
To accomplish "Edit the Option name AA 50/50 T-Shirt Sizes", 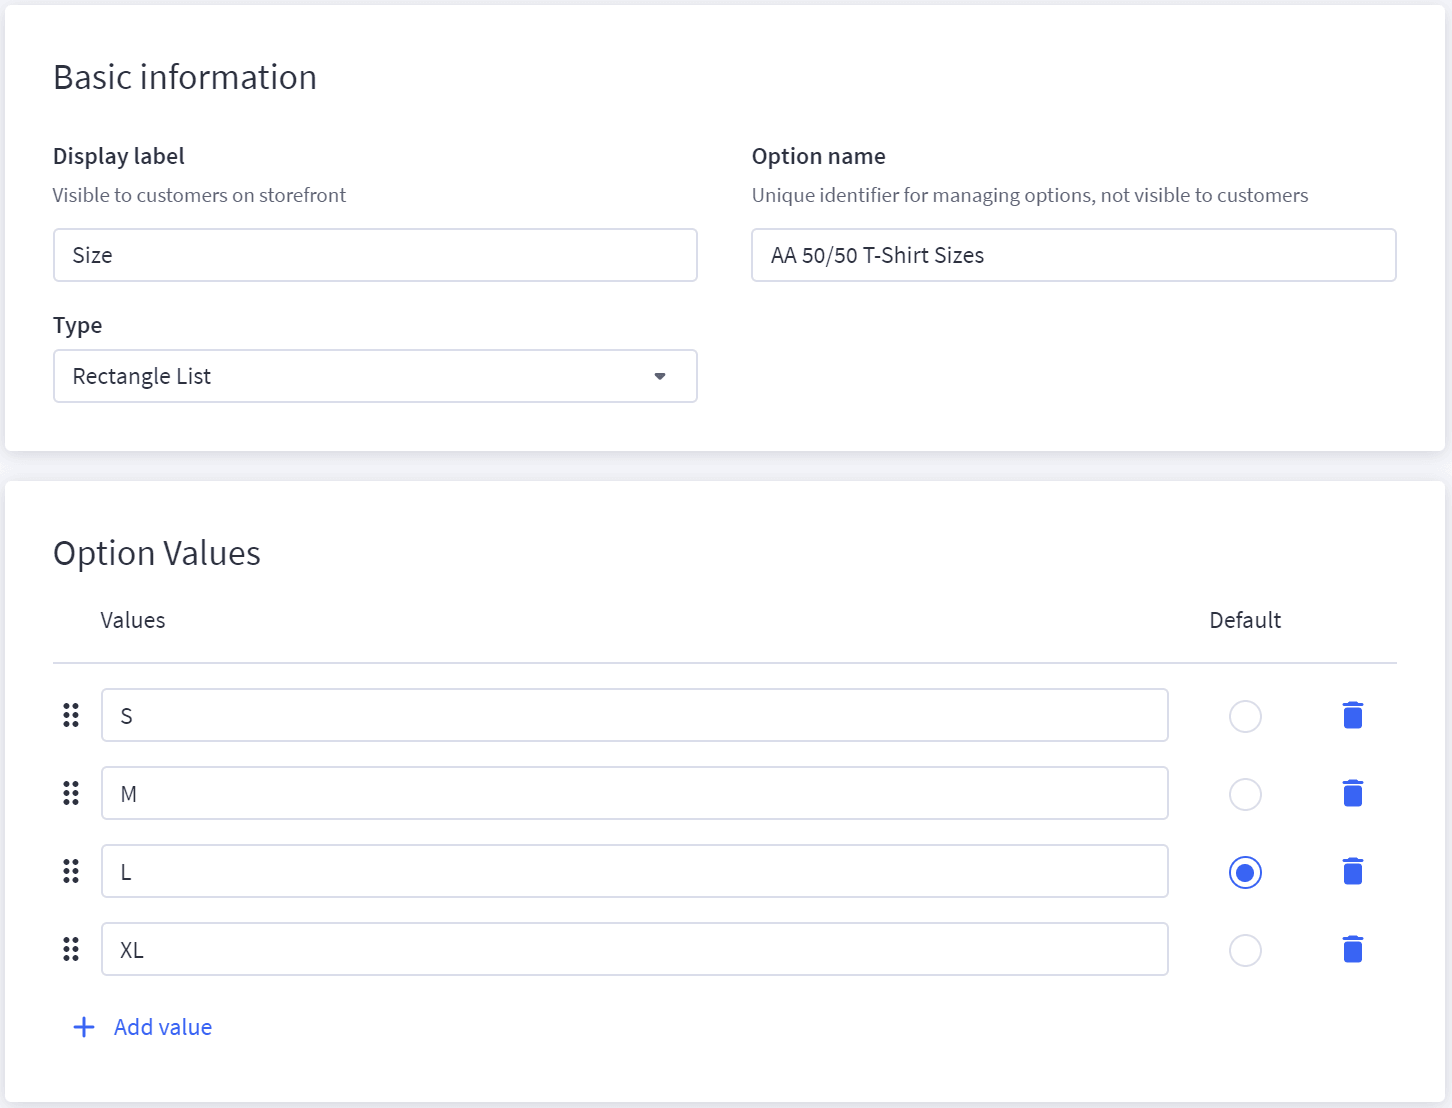I will click(1073, 255).
